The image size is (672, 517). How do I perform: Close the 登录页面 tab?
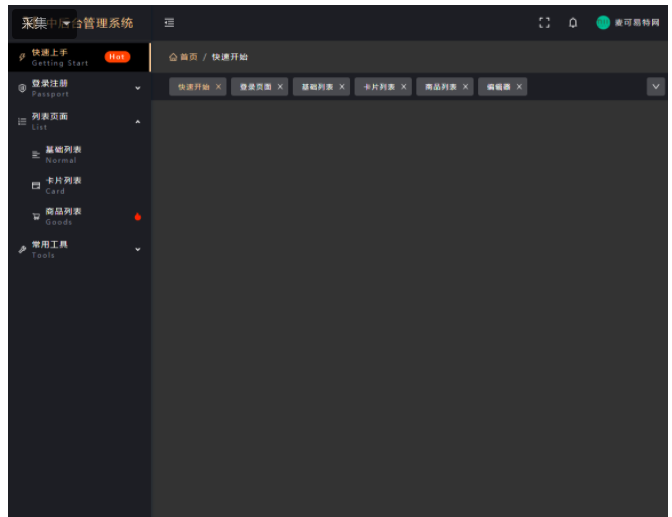pyautogui.click(x=280, y=87)
